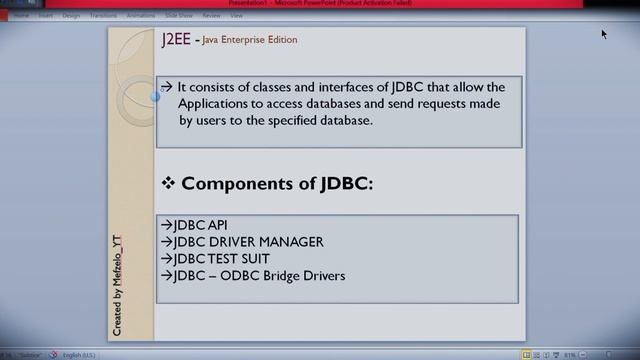Screen dimensions: 640x360
Task: Open the Animations ribbon tab
Action: 141,16
